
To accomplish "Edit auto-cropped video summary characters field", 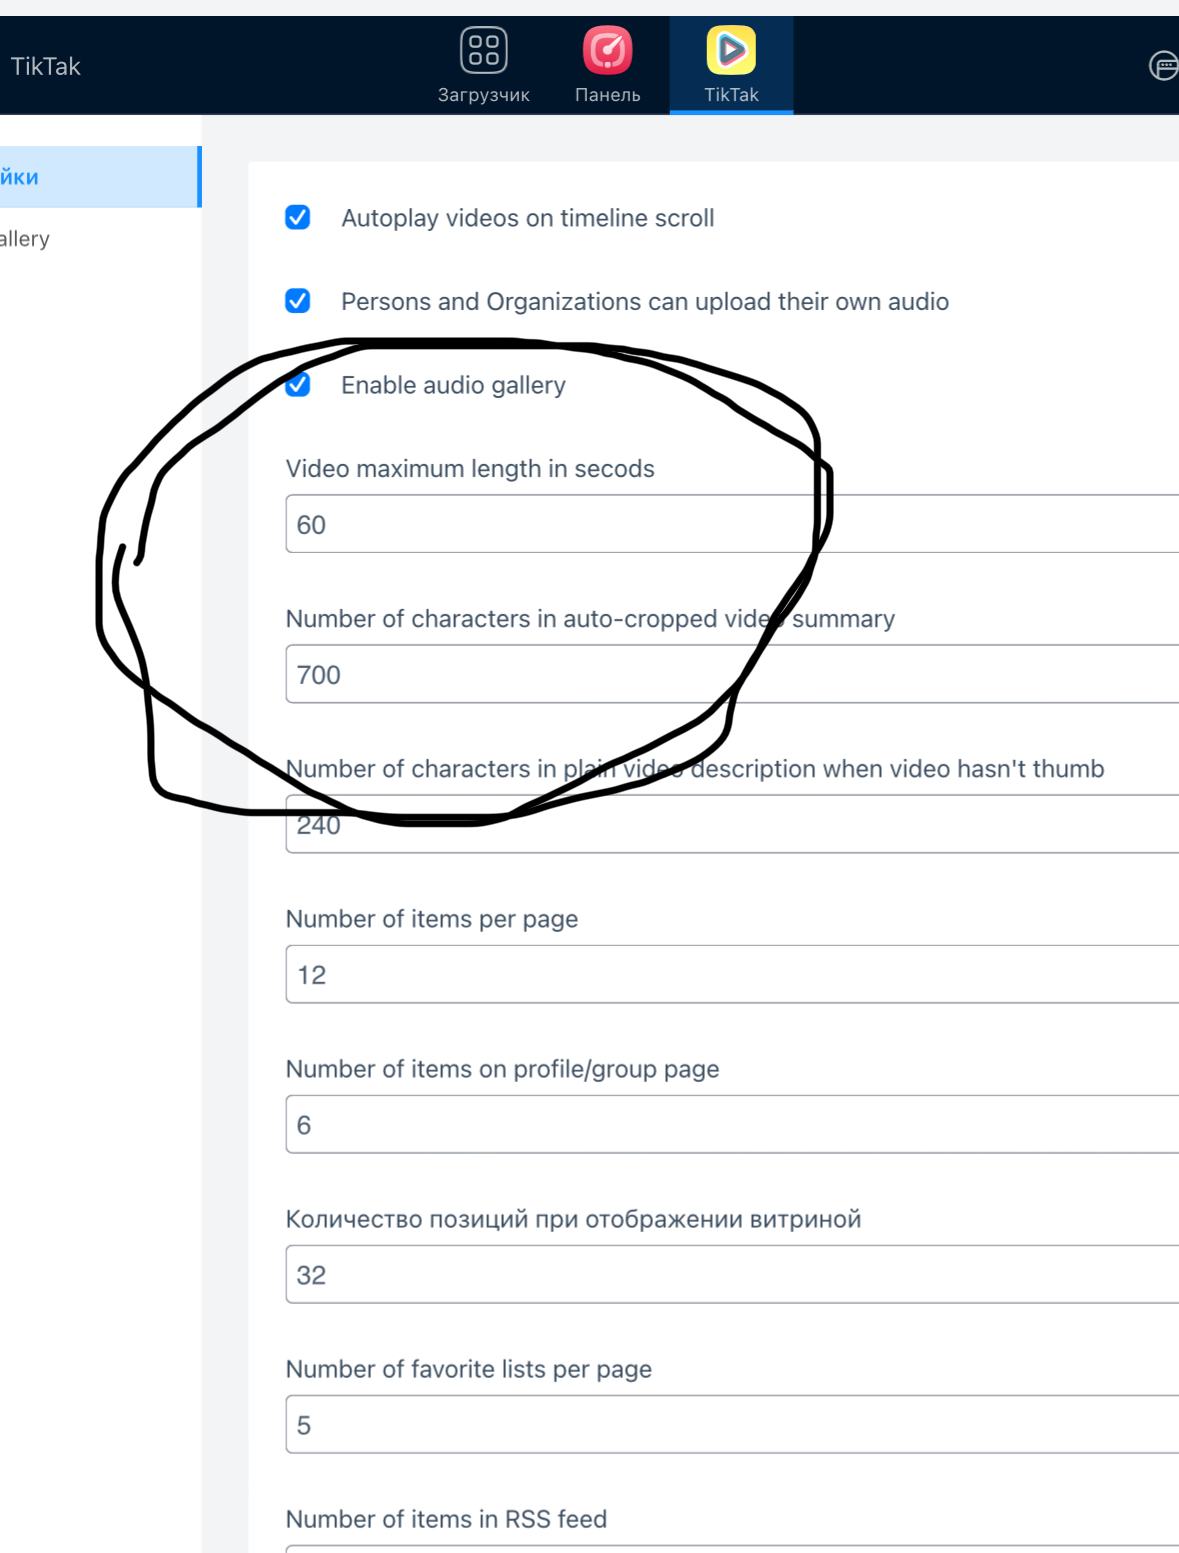I will coord(730,674).
